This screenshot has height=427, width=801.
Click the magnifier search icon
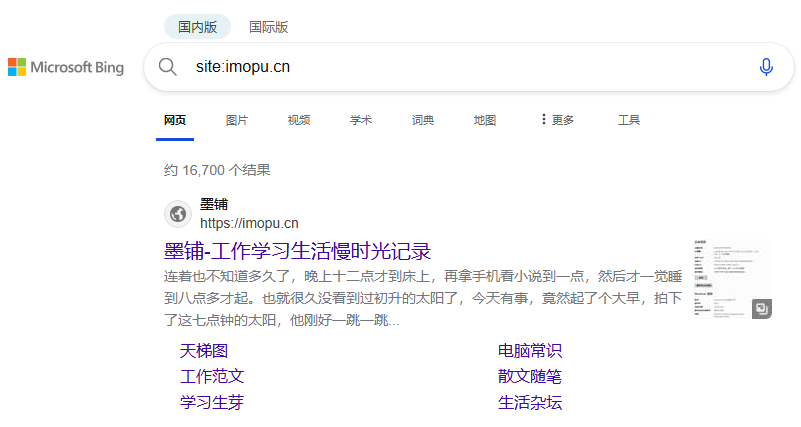click(x=167, y=67)
